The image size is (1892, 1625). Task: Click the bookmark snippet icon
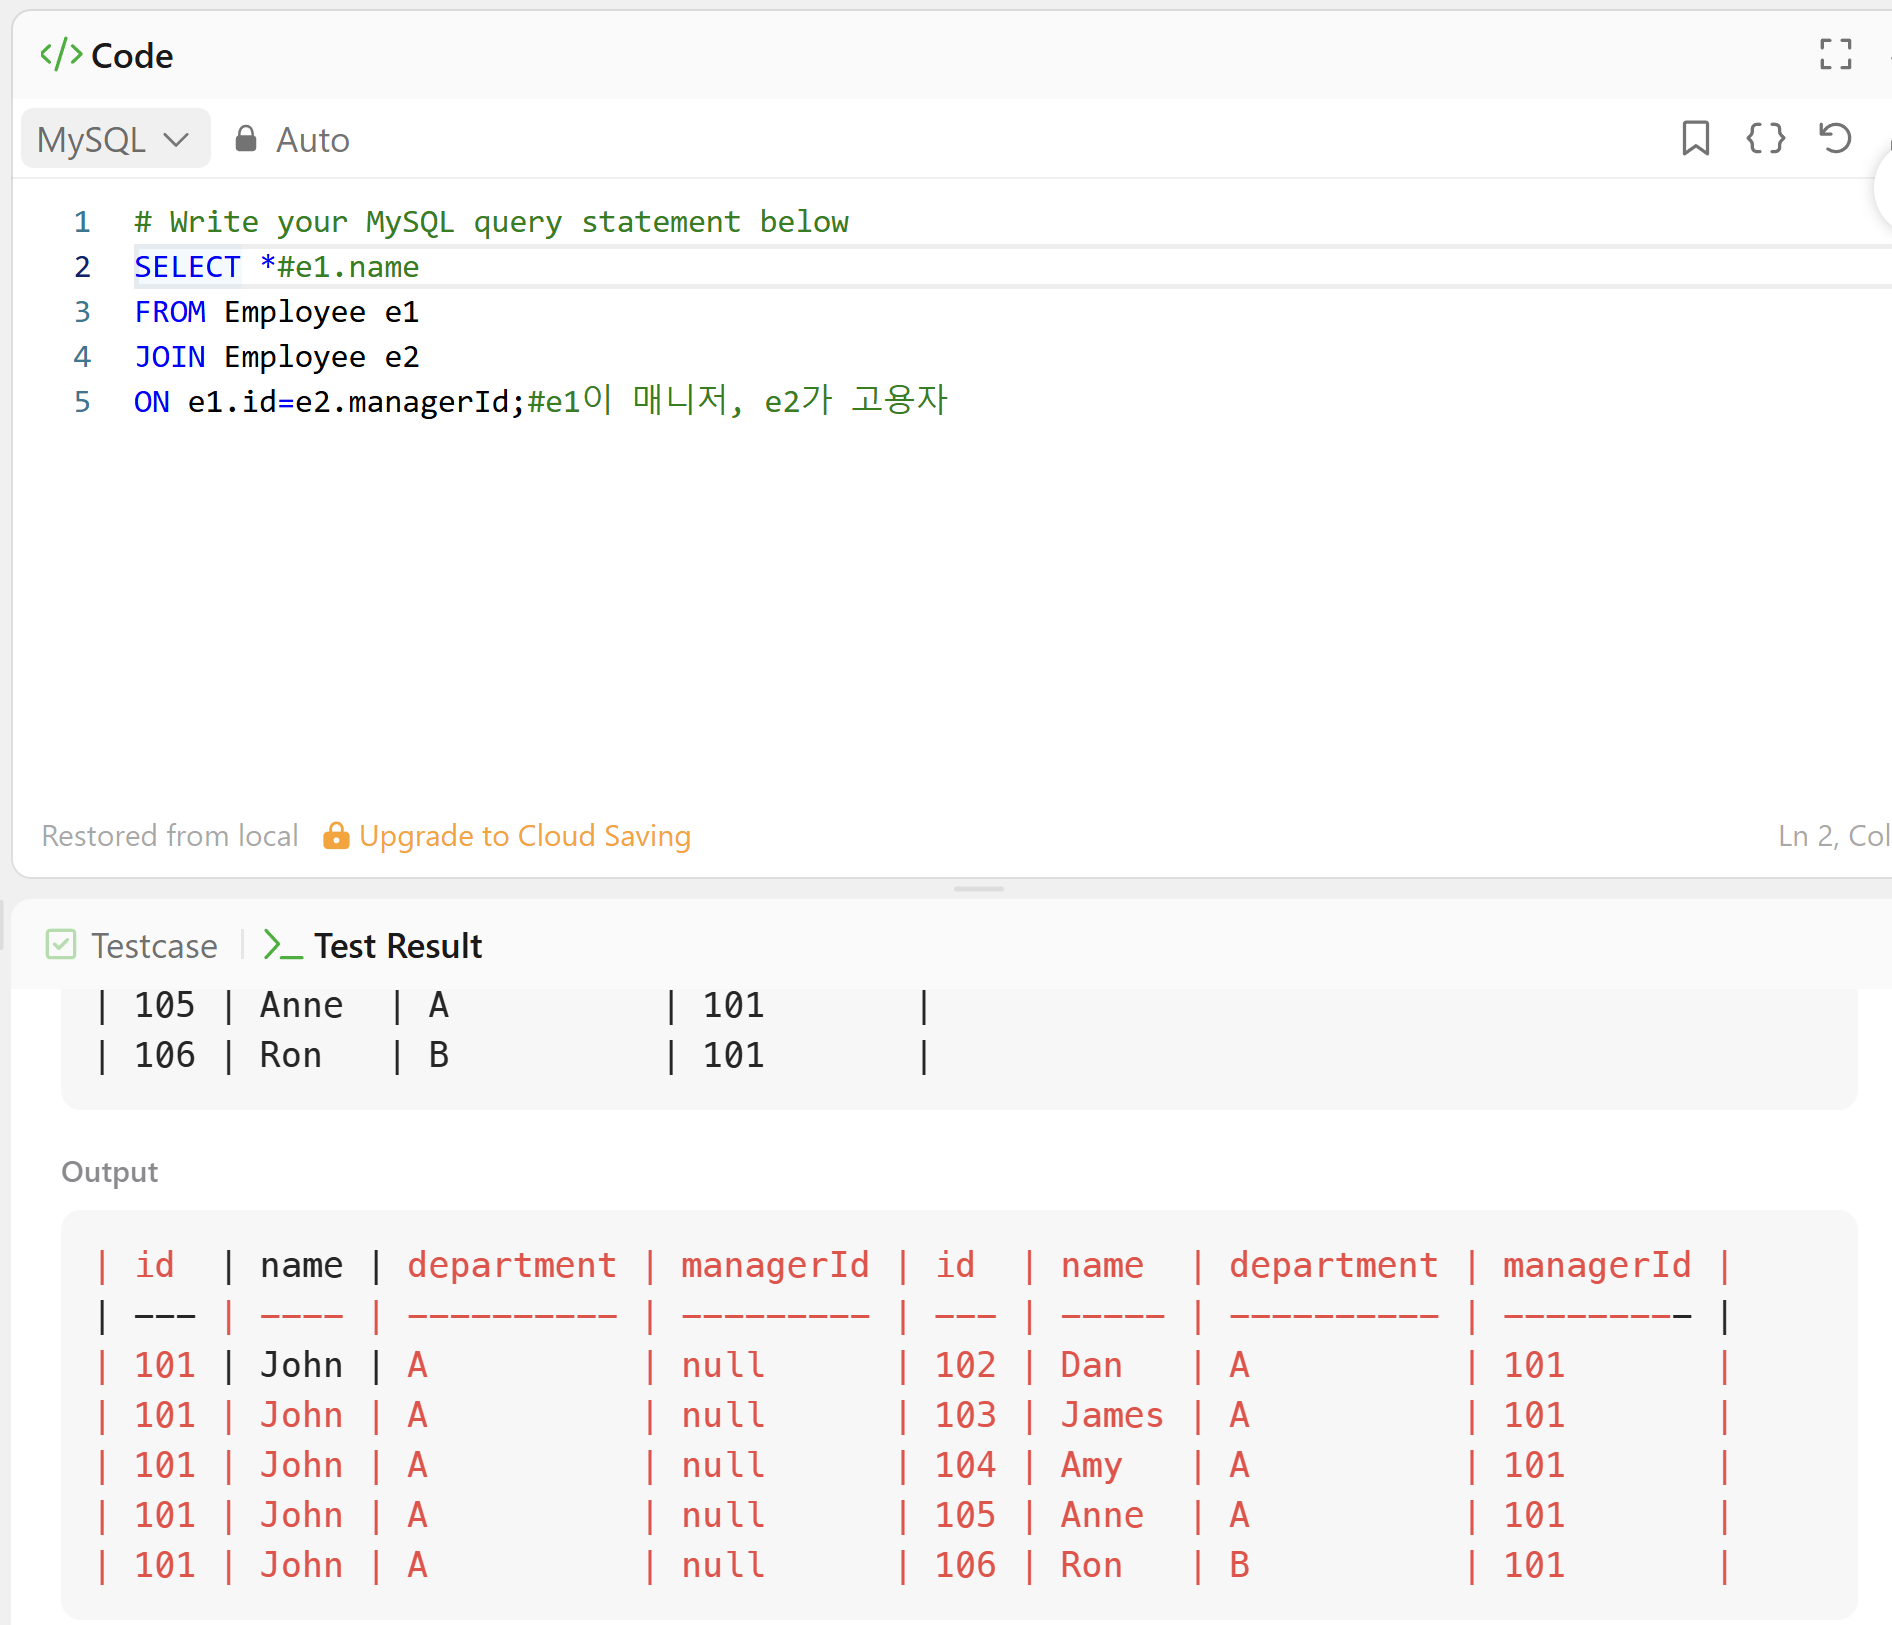coord(1695,138)
